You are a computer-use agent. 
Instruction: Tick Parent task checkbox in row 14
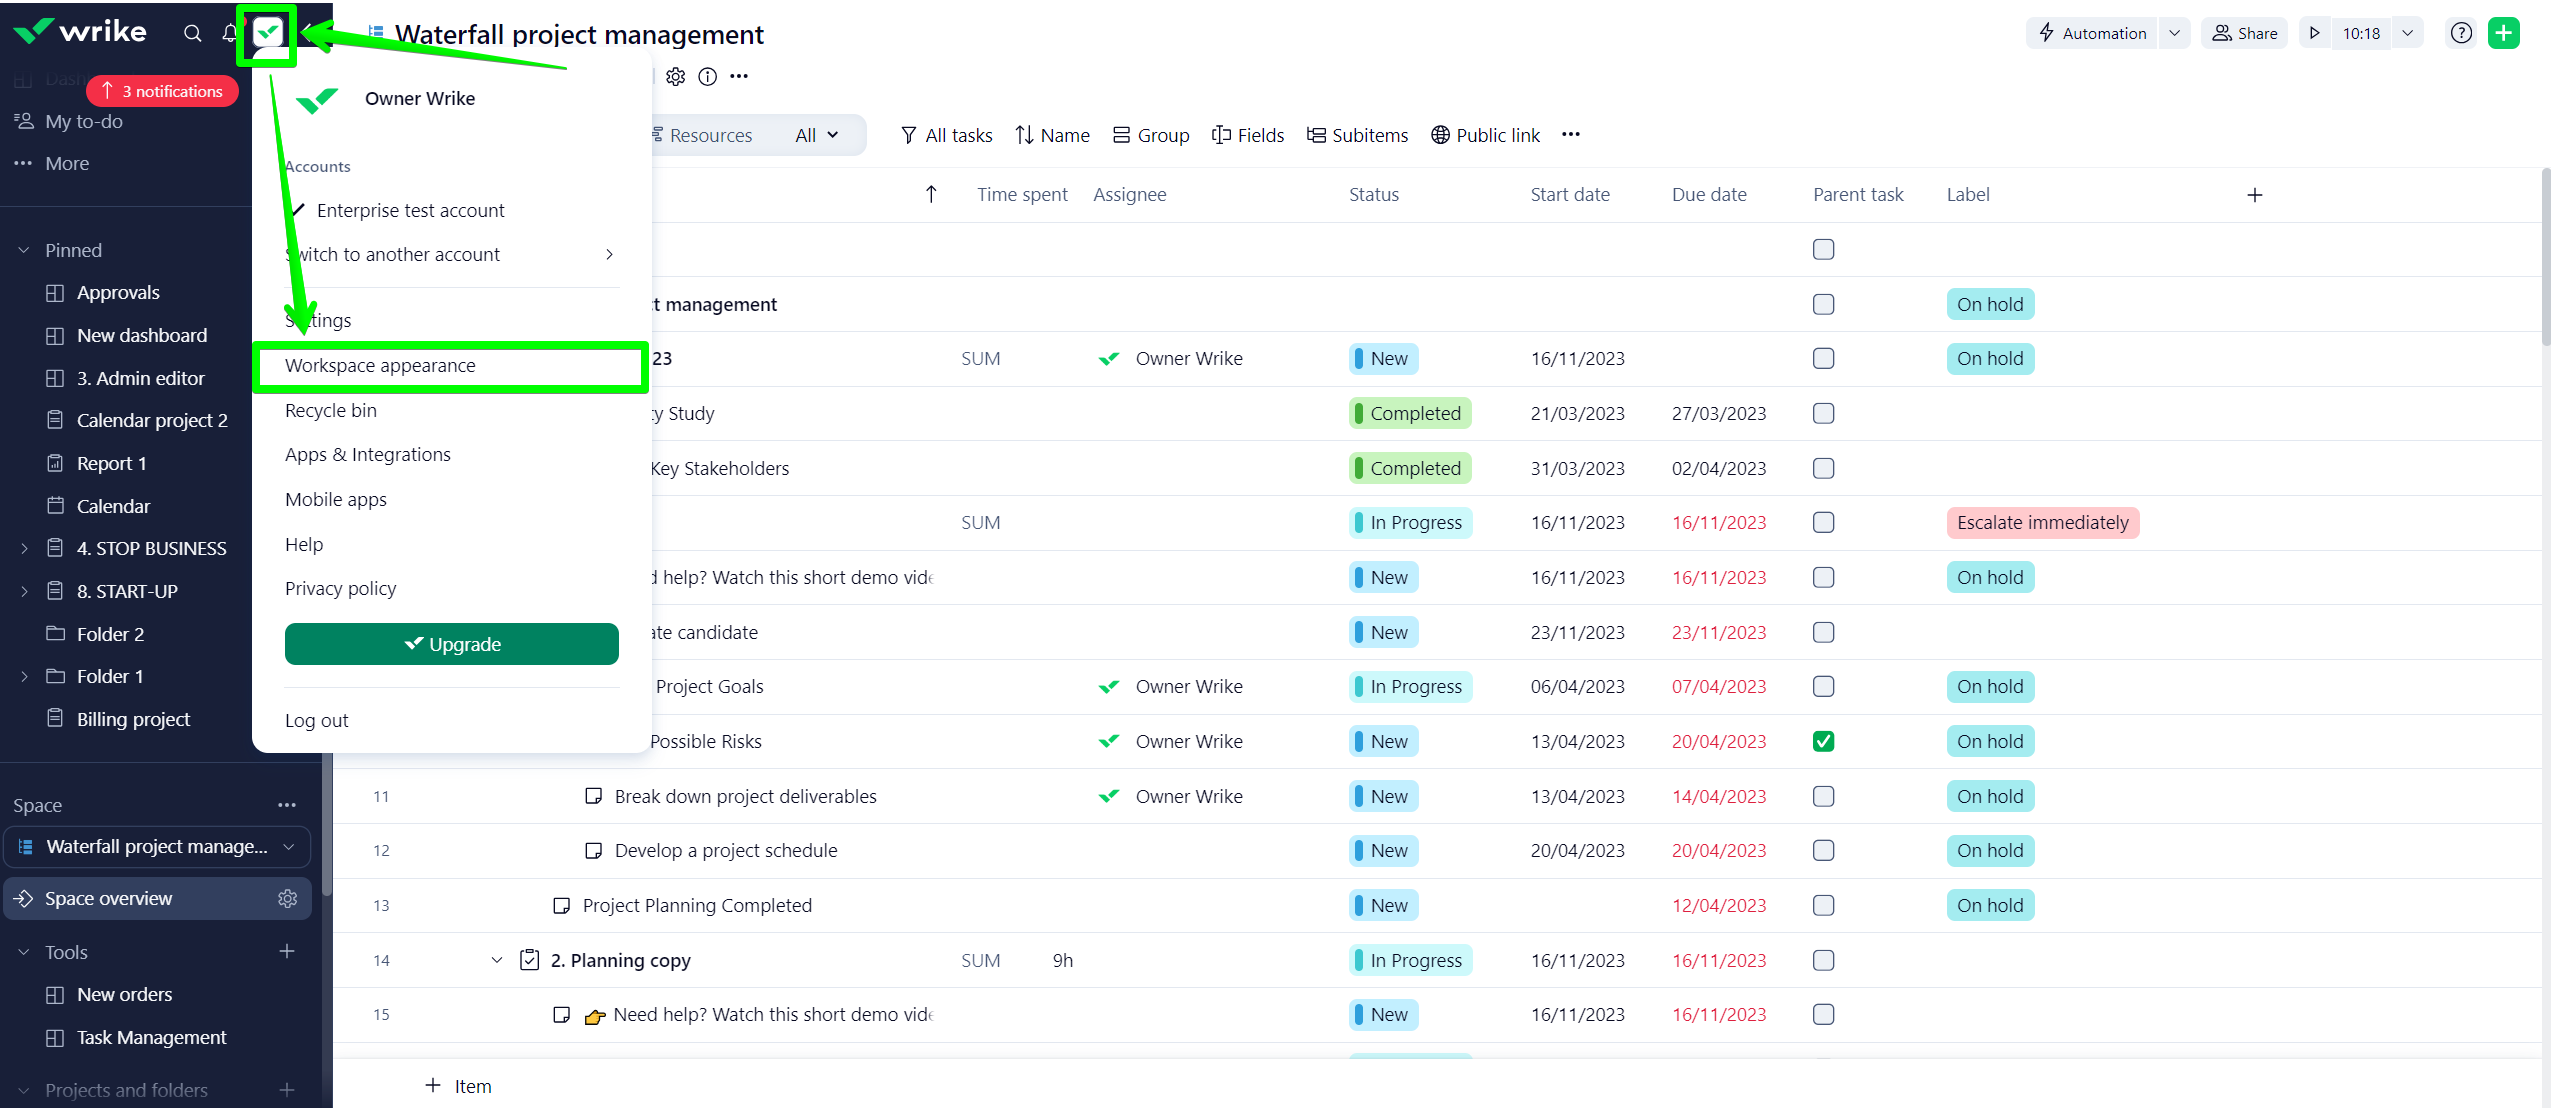1823,960
